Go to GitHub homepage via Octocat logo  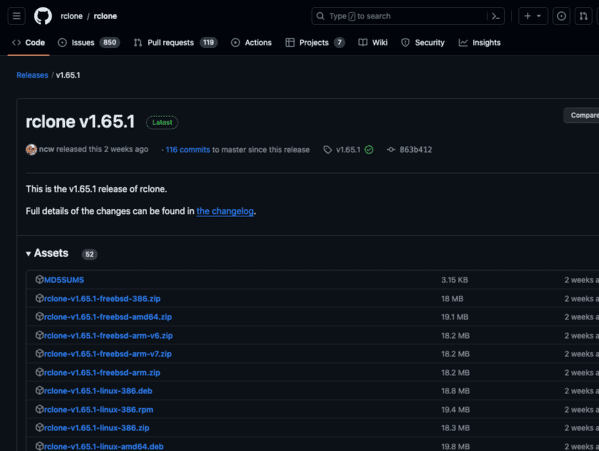click(x=43, y=16)
